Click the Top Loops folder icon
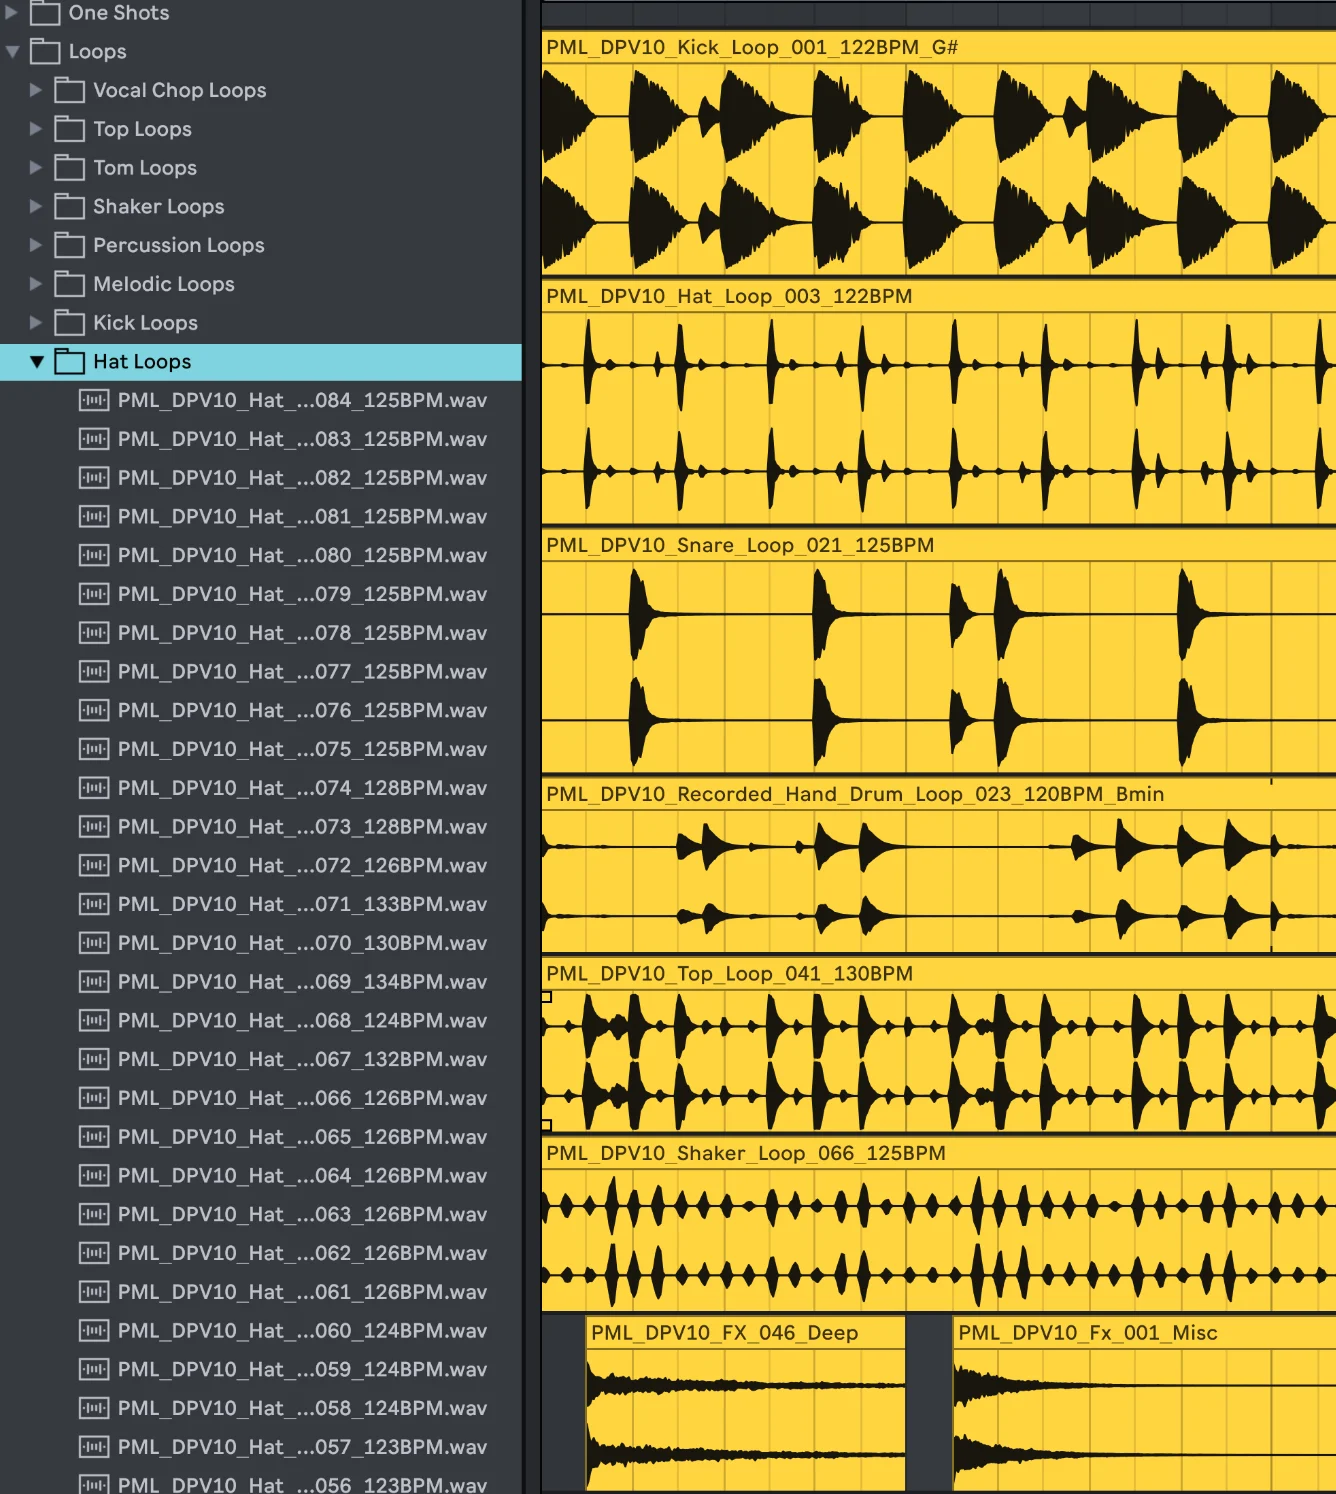 pyautogui.click(x=69, y=129)
